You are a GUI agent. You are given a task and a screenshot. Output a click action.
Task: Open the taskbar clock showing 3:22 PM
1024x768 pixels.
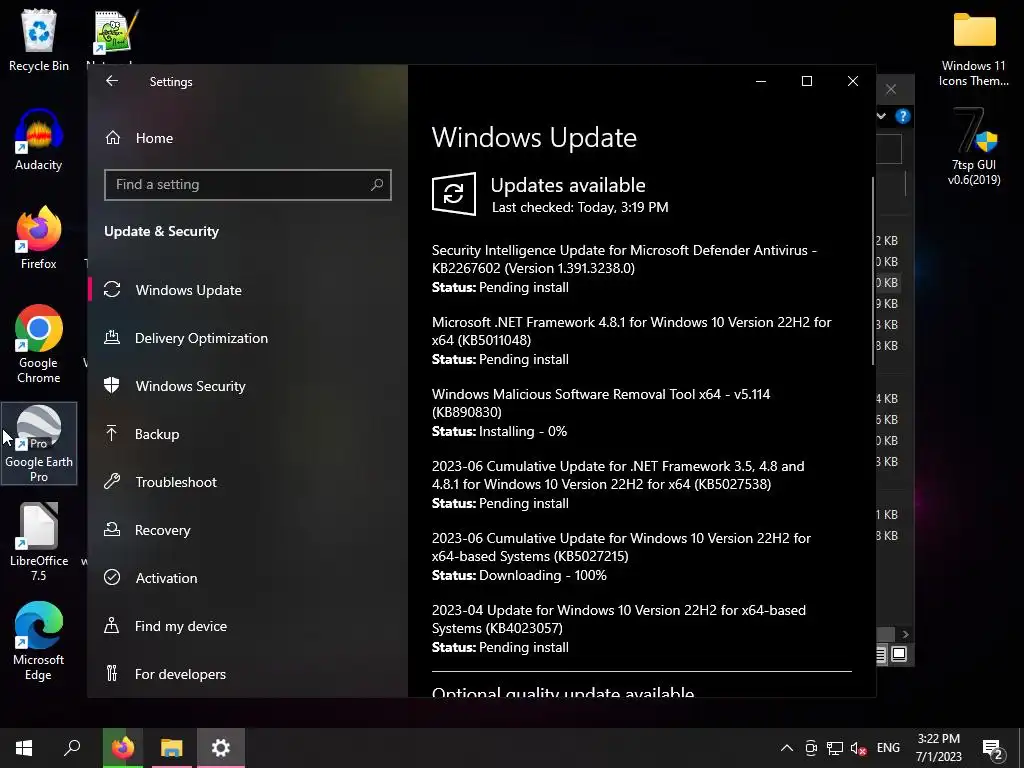click(x=938, y=748)
